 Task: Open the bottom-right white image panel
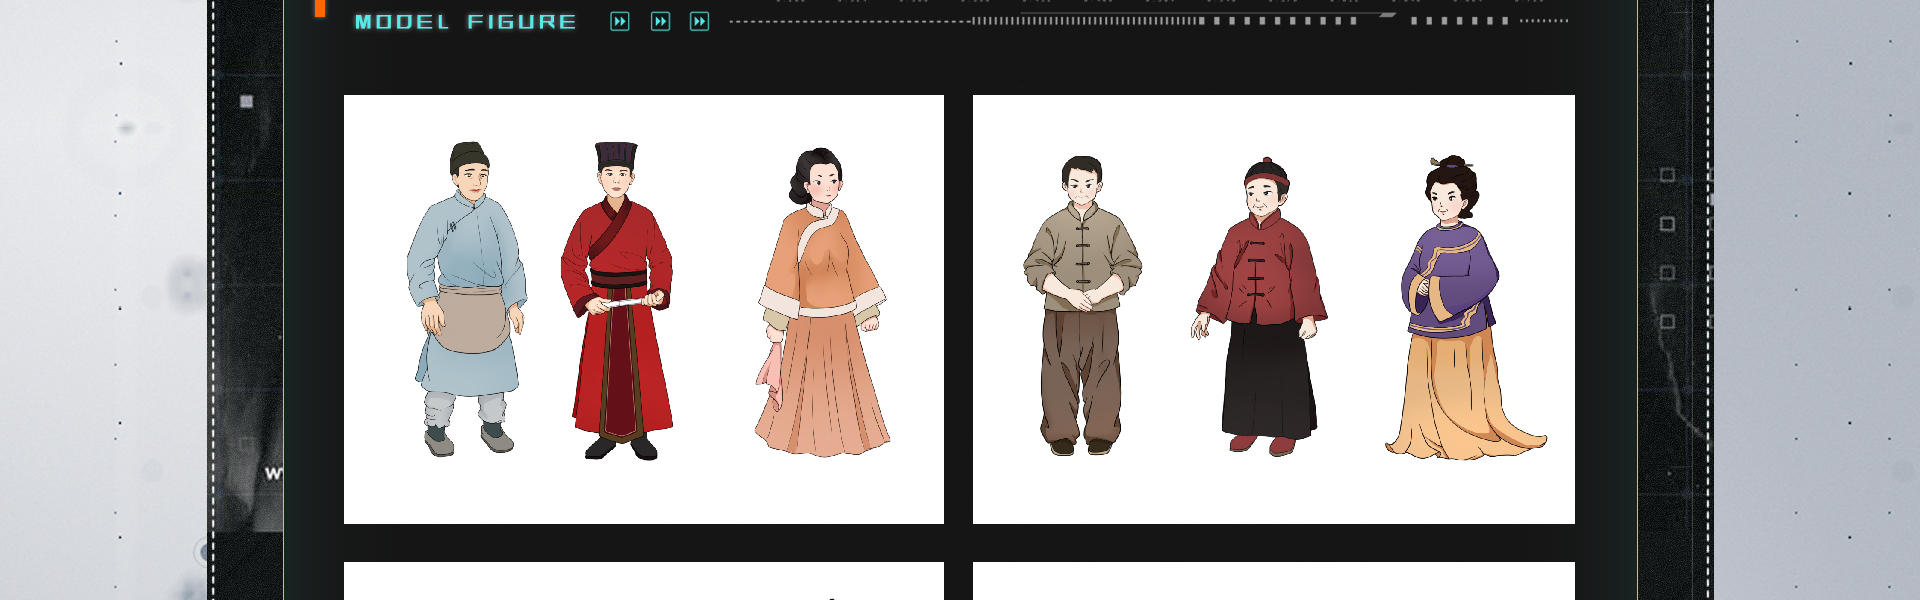coord(1273,581)
